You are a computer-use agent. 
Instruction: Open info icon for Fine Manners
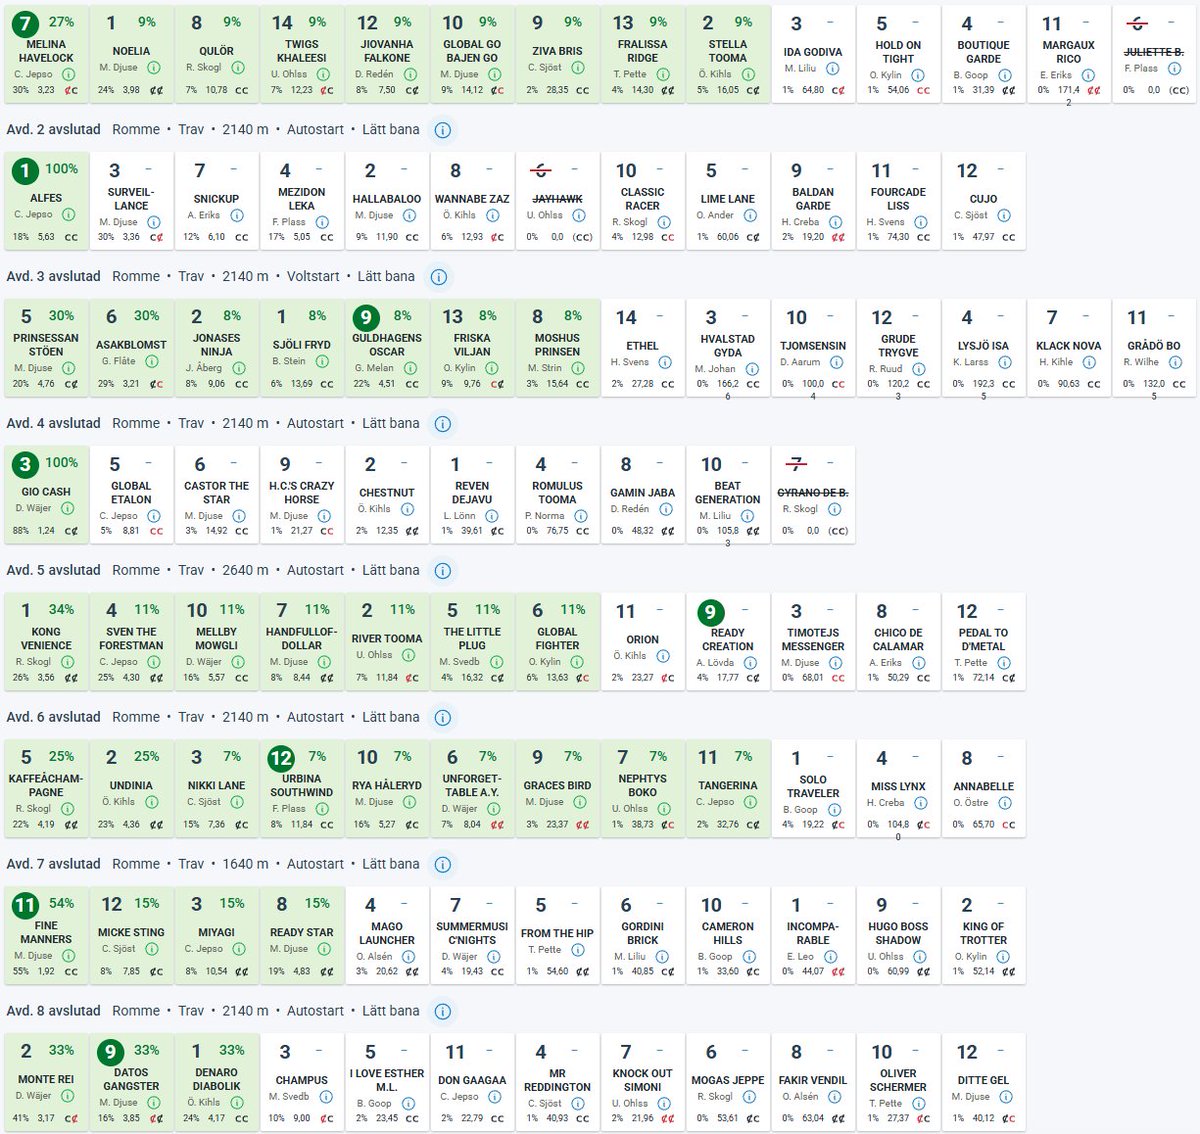pyautogui.click(x=69, y=956)
